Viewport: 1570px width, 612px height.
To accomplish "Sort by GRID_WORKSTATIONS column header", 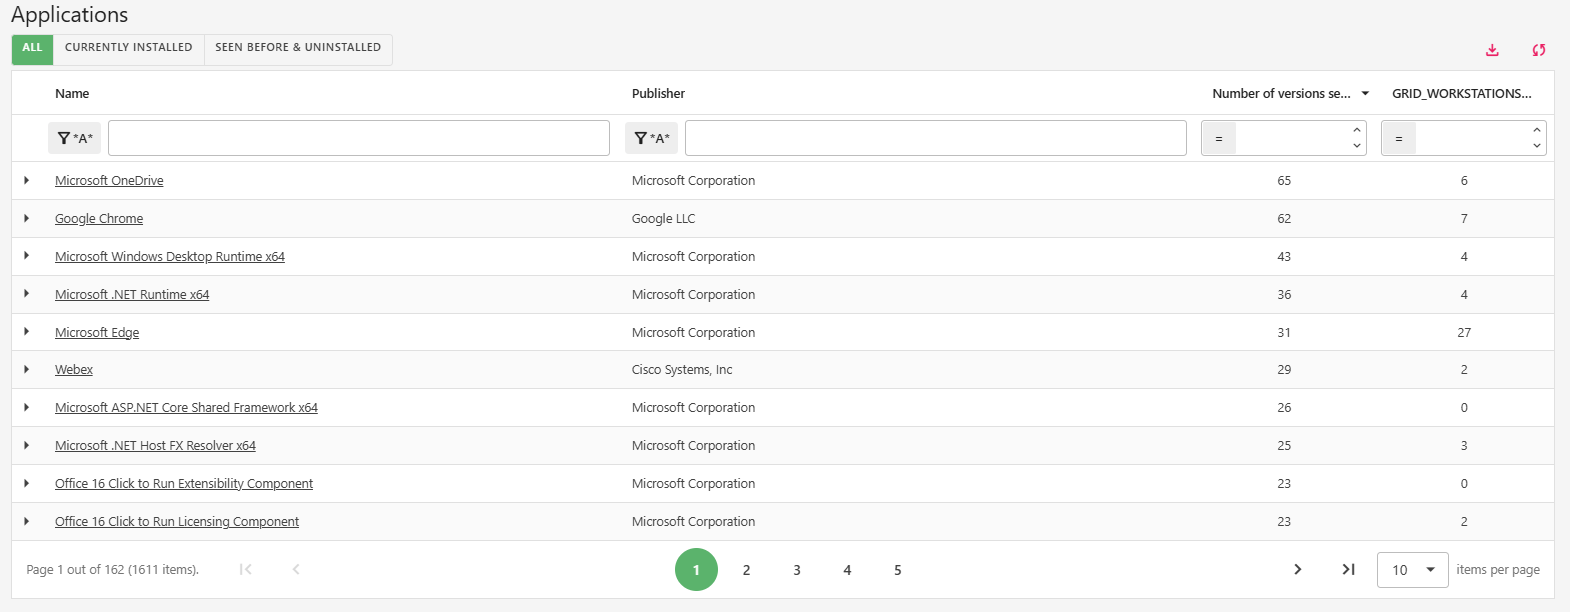I will 1462,94.
